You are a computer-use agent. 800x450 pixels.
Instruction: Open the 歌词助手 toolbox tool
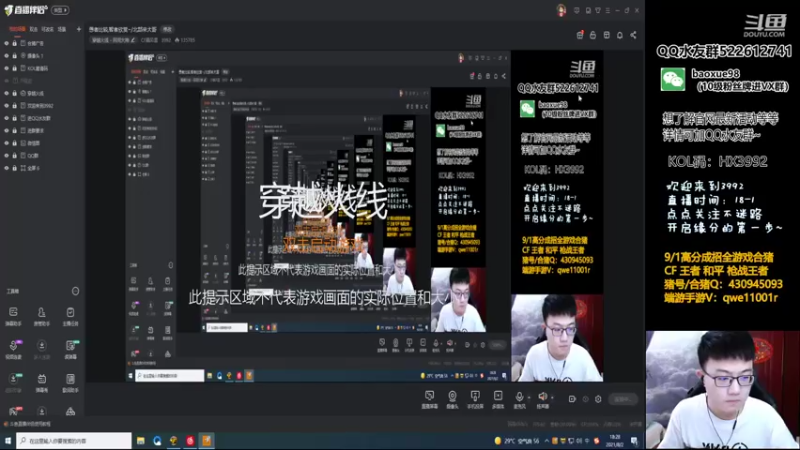(x=70, y=383)
